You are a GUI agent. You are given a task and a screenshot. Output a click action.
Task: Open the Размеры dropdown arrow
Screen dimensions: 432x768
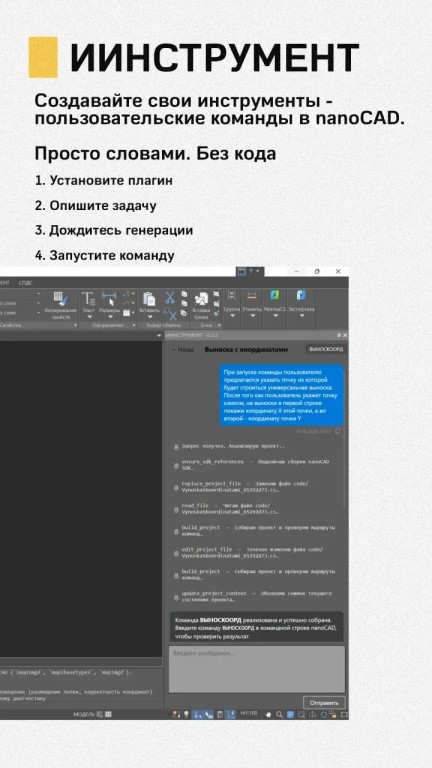pos(109,316)
